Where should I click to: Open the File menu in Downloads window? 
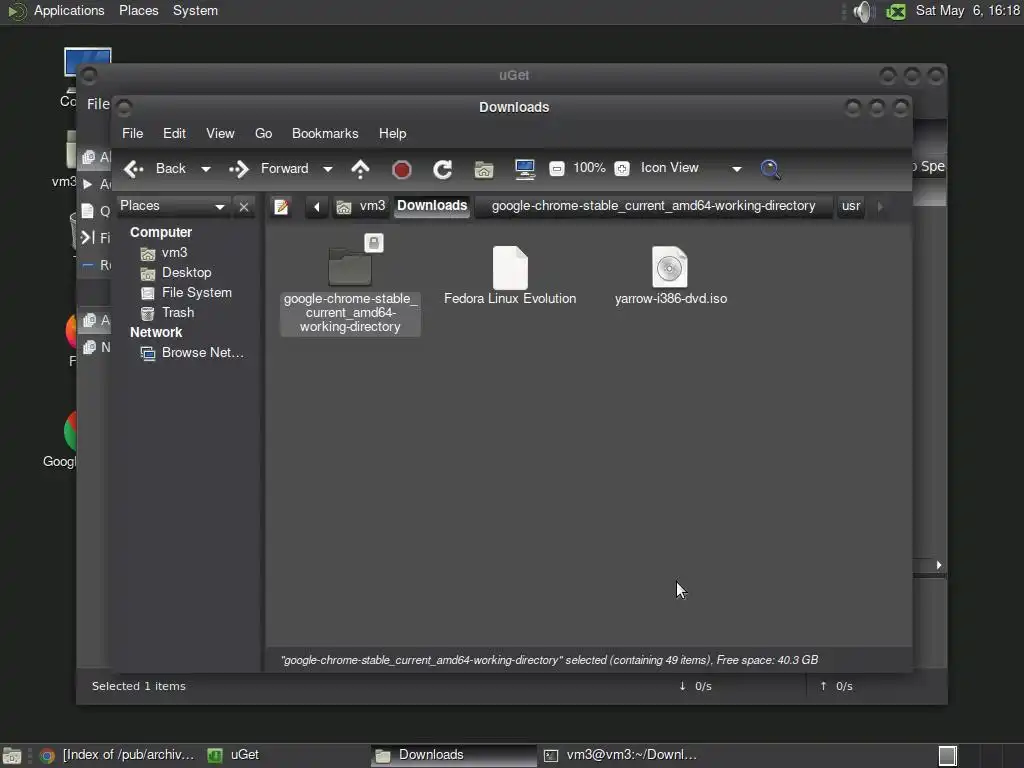coord(133,133)
